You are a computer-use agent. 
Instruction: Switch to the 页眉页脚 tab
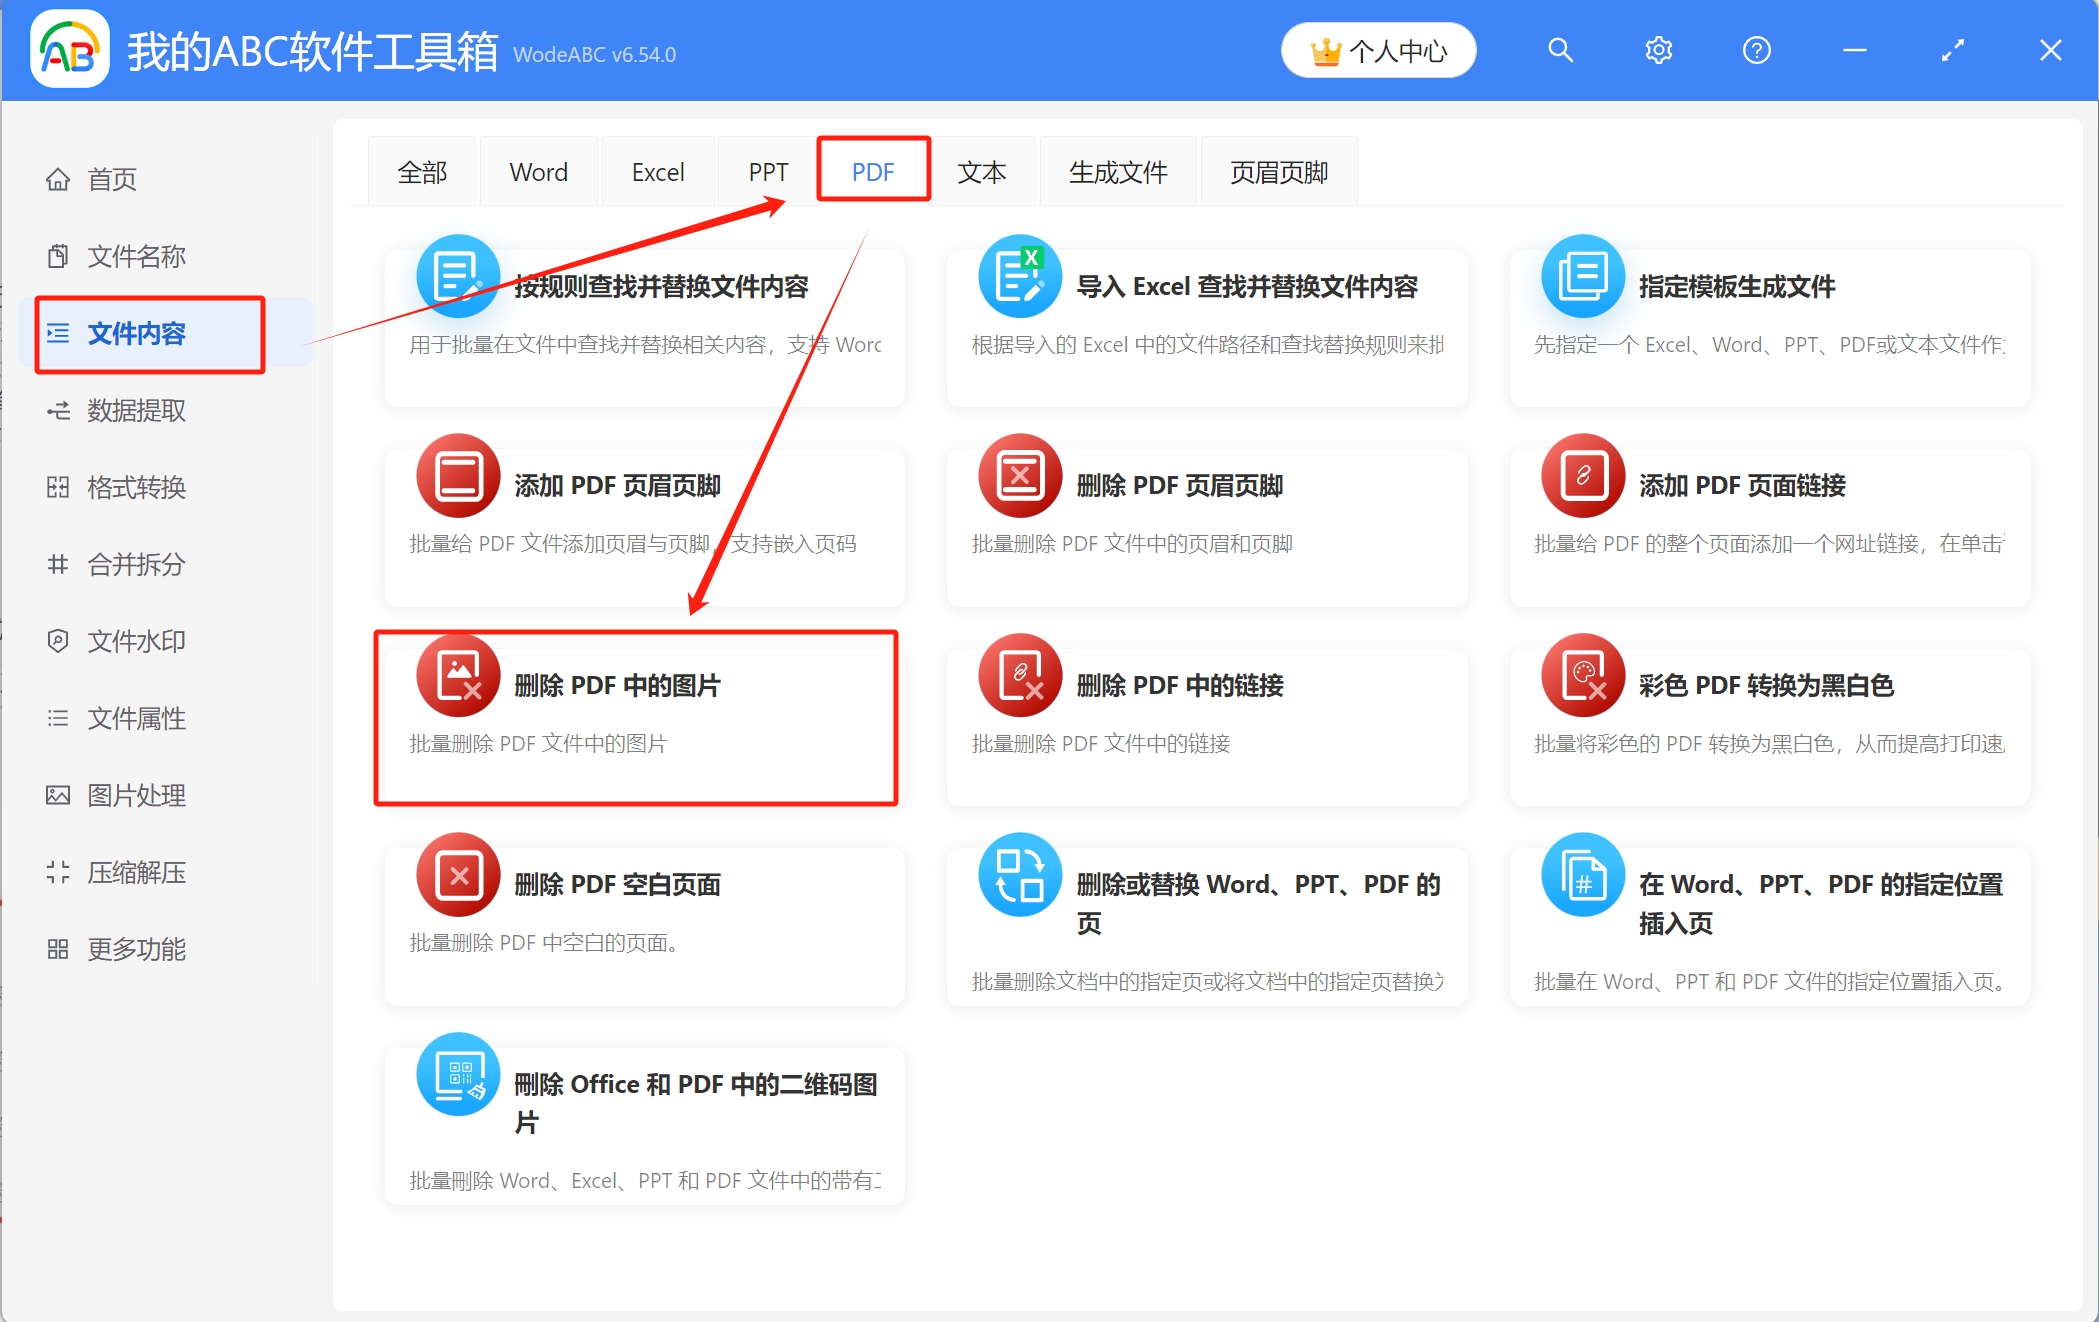click(1278, 171)
